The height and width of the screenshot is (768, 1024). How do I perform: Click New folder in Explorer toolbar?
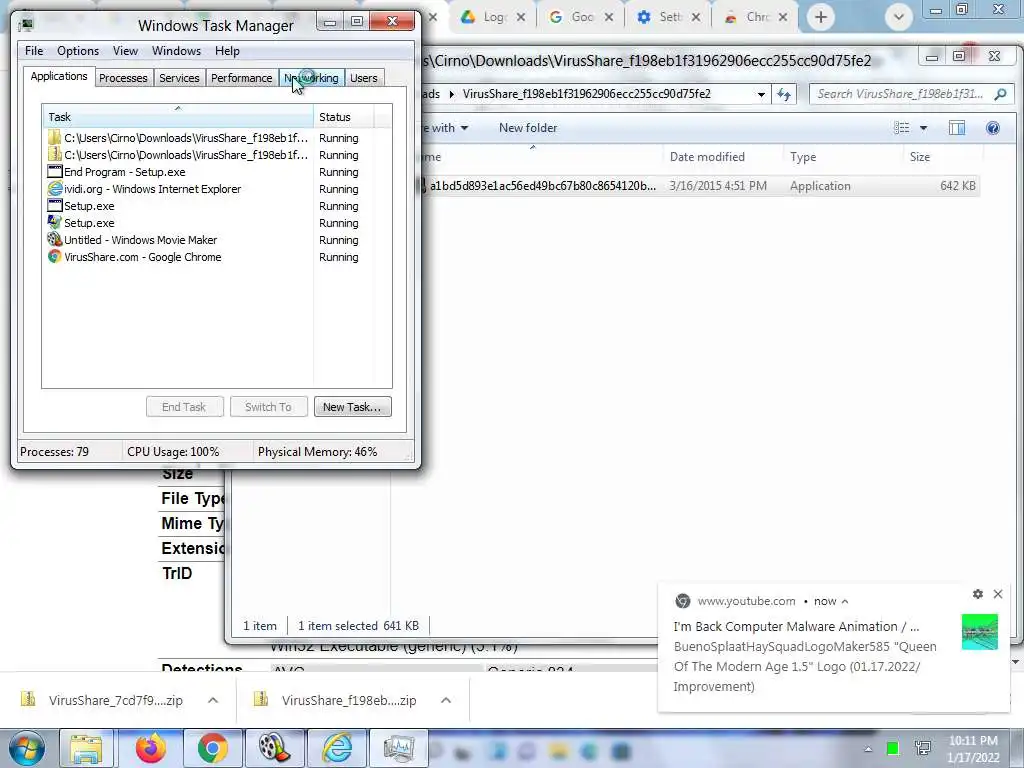pos(528,128)
